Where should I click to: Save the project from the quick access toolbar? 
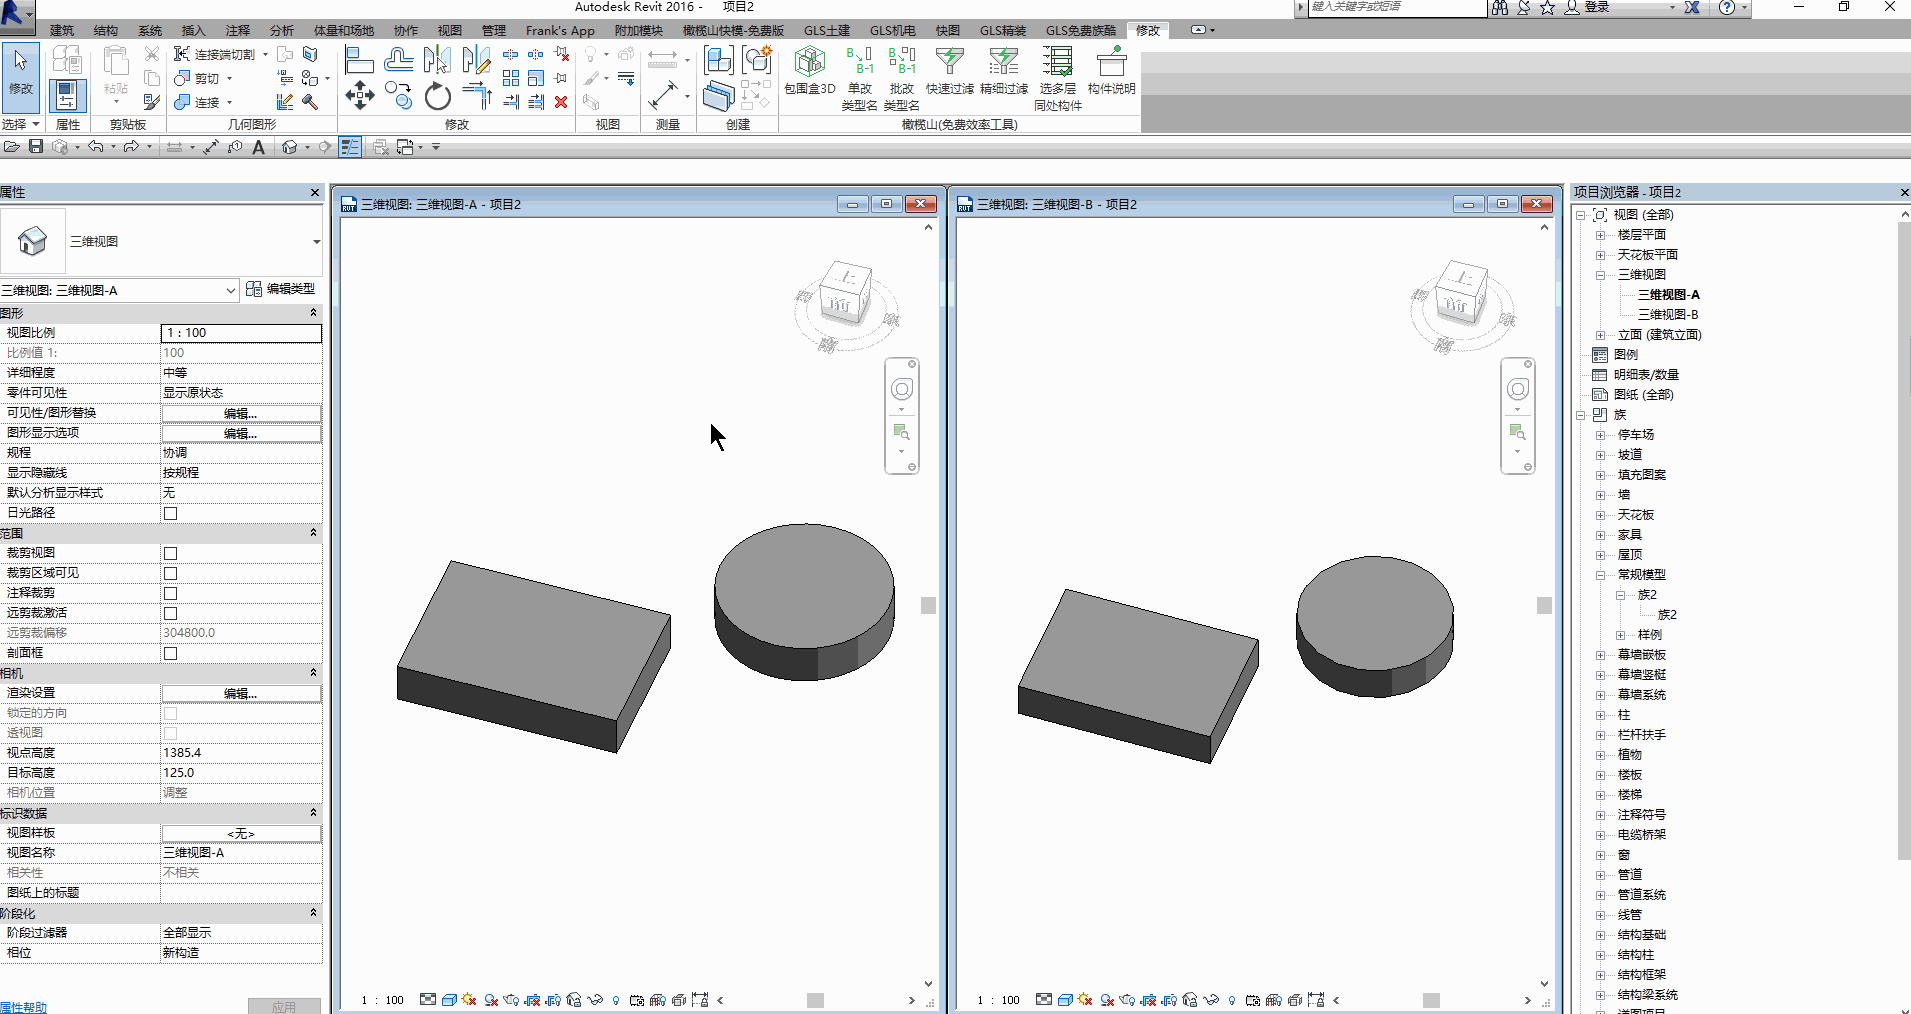[36, 147]
